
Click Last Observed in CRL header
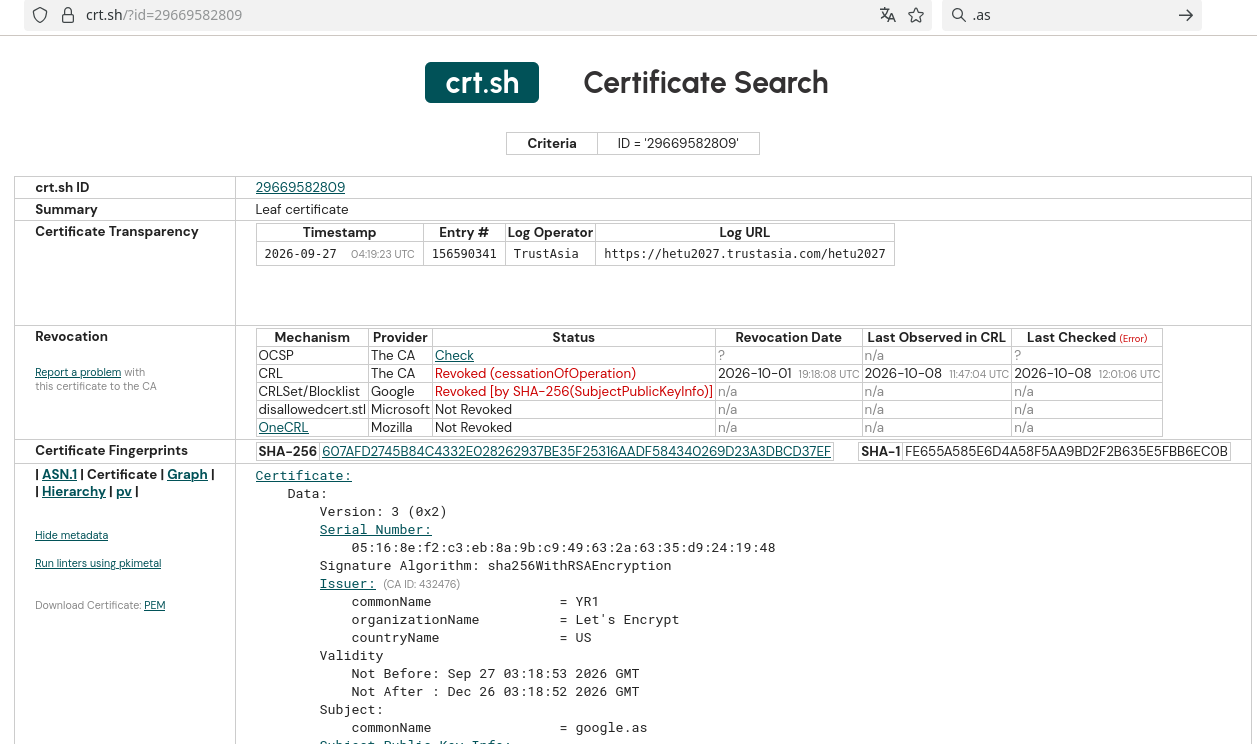(x=936, y=337)
